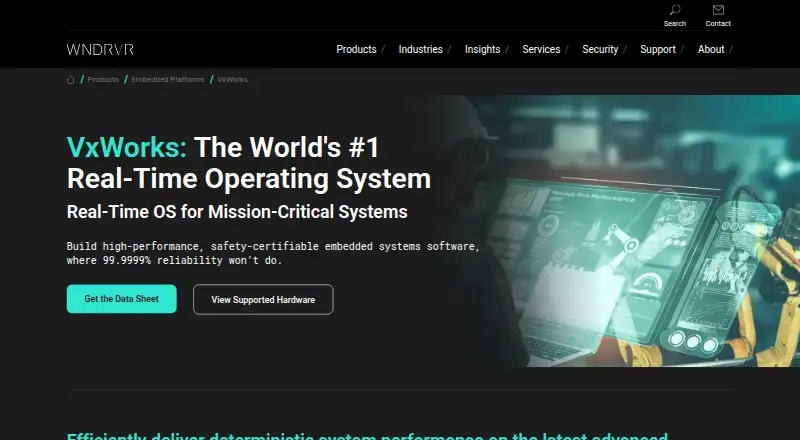Open the About menu

[x=711, y=50]
